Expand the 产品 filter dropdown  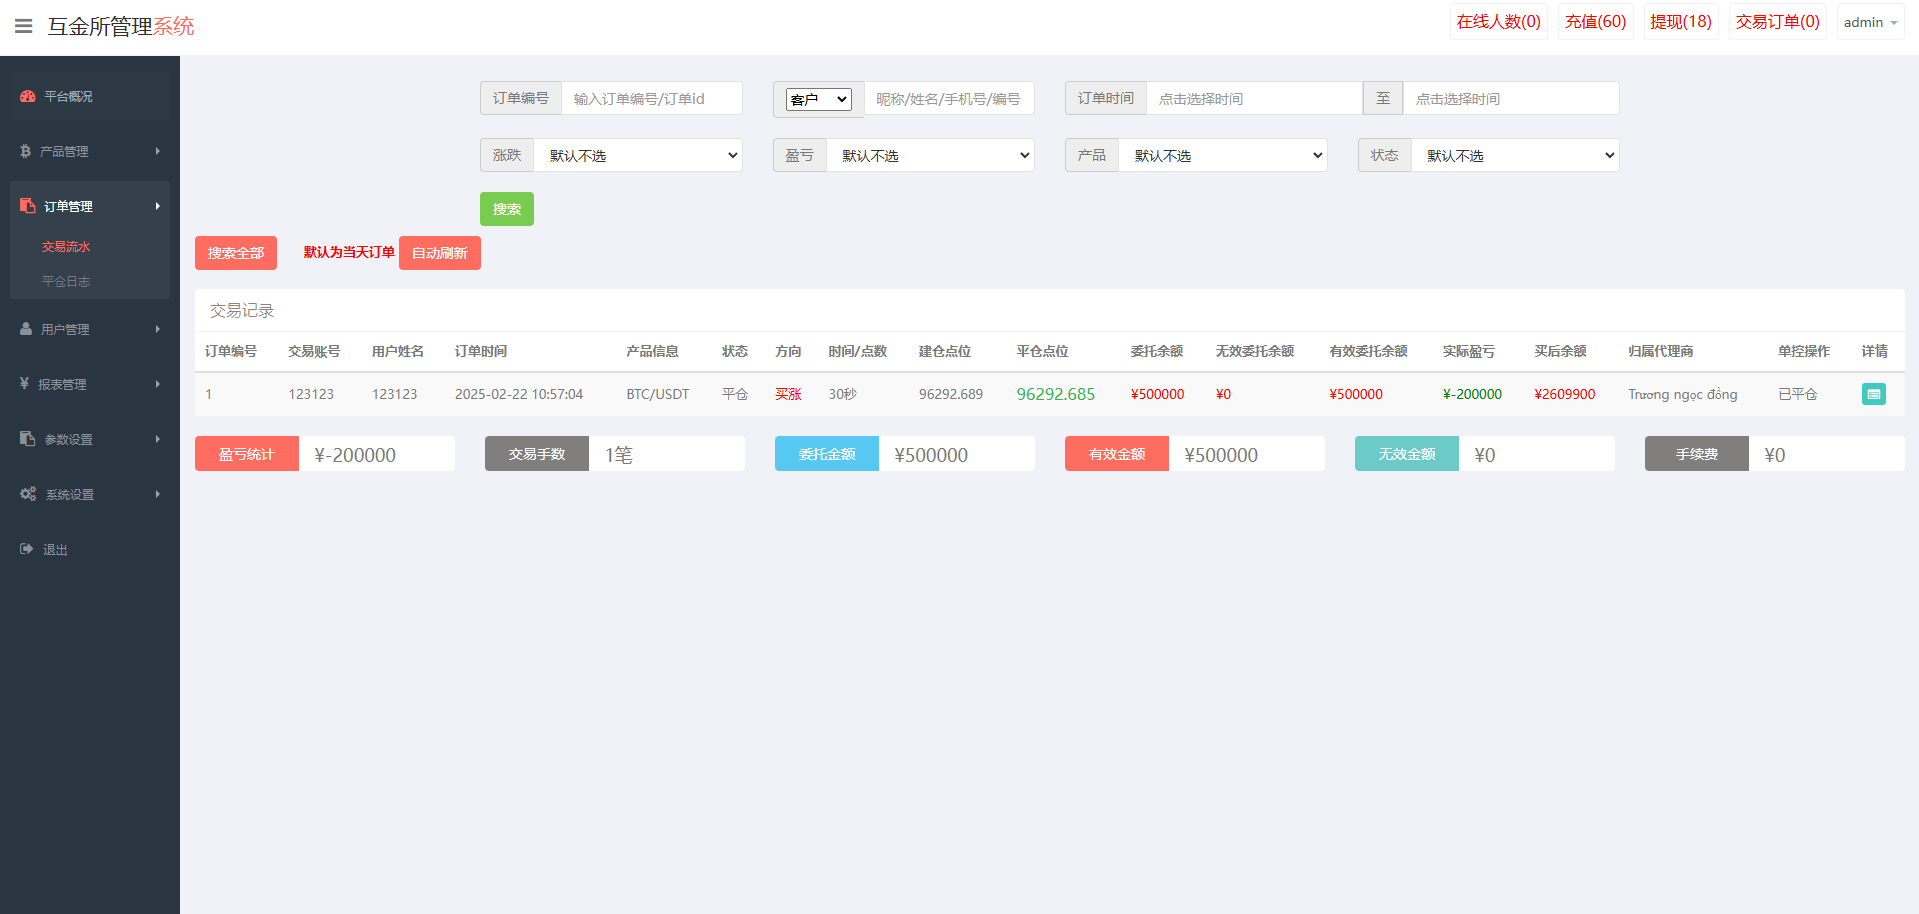(x=1222, y=155)
